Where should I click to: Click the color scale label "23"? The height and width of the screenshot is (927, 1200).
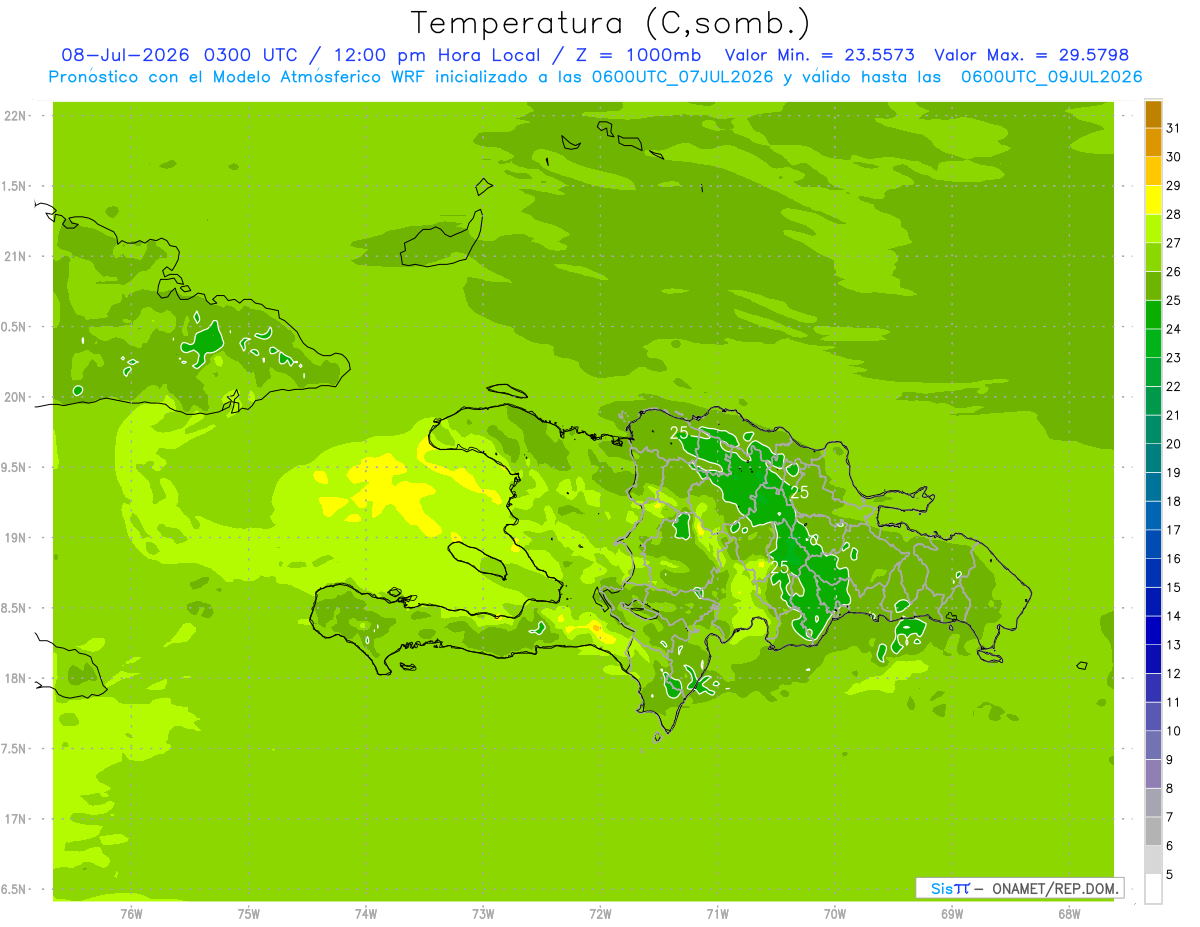pyautogui.click(x=1174, y=358)
